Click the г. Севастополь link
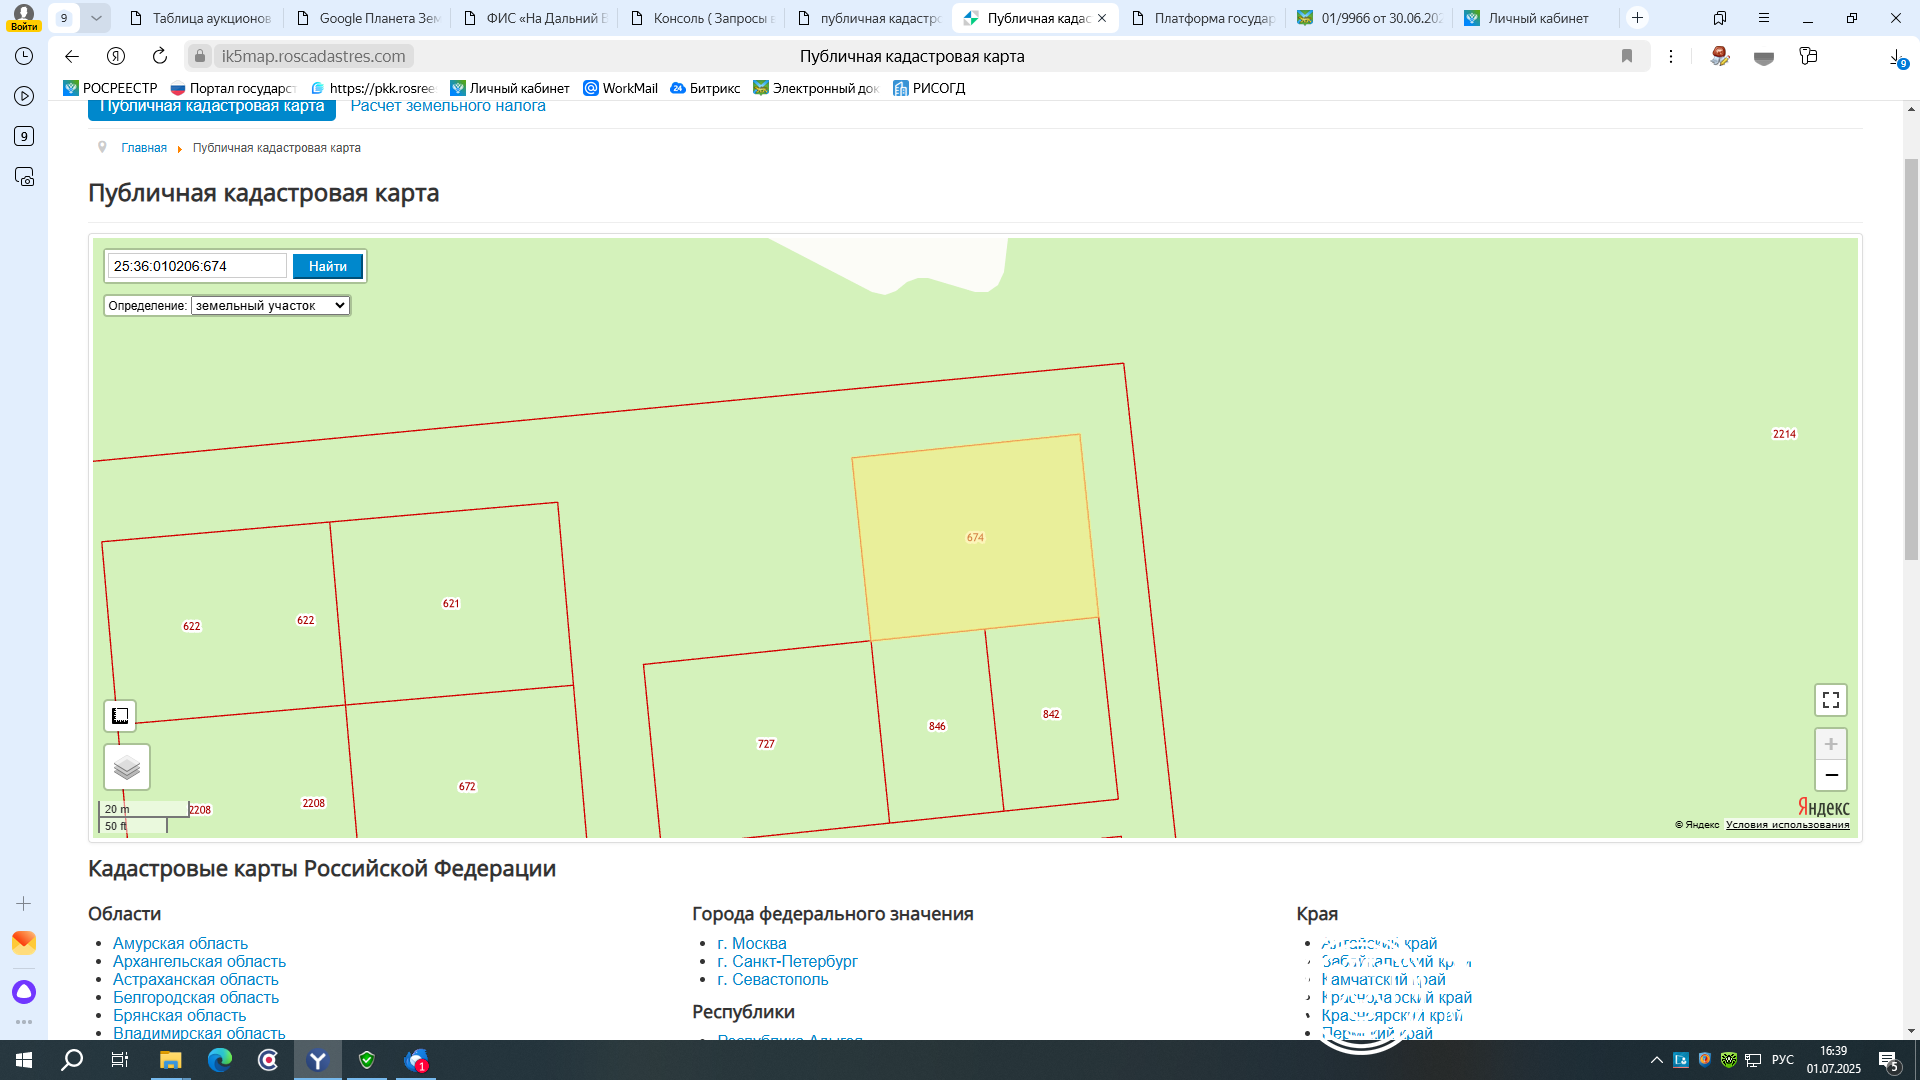Viewport: 1920px width, 1080px height. click(x=772, y=979)
